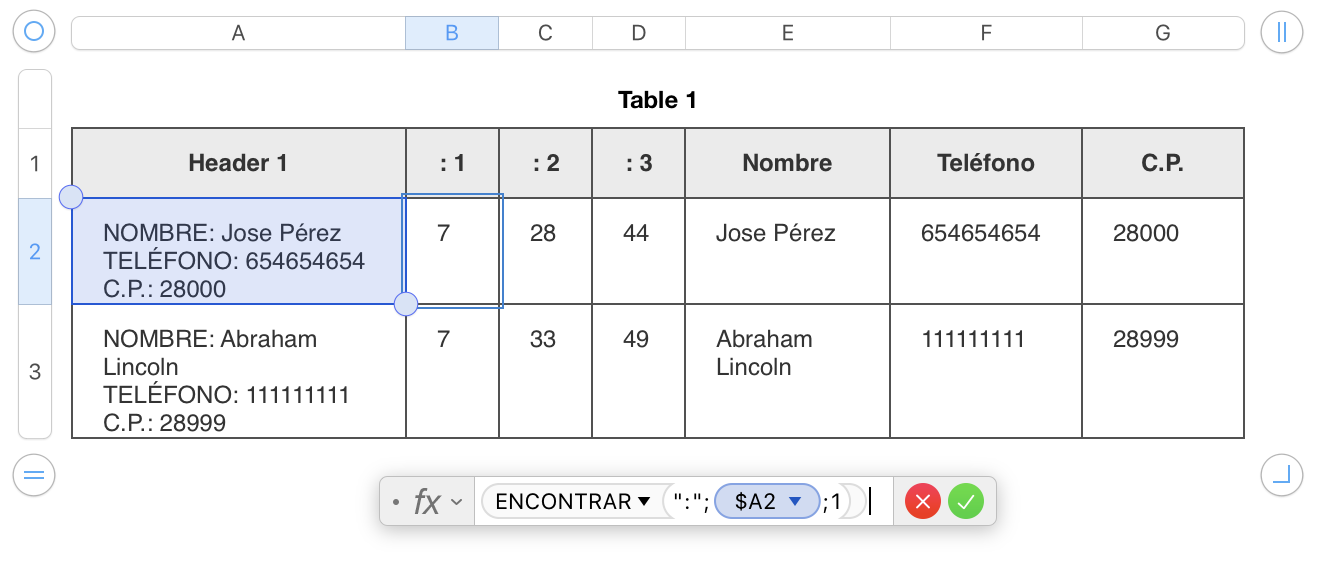Select column B header tab

[x=452, y=33]
